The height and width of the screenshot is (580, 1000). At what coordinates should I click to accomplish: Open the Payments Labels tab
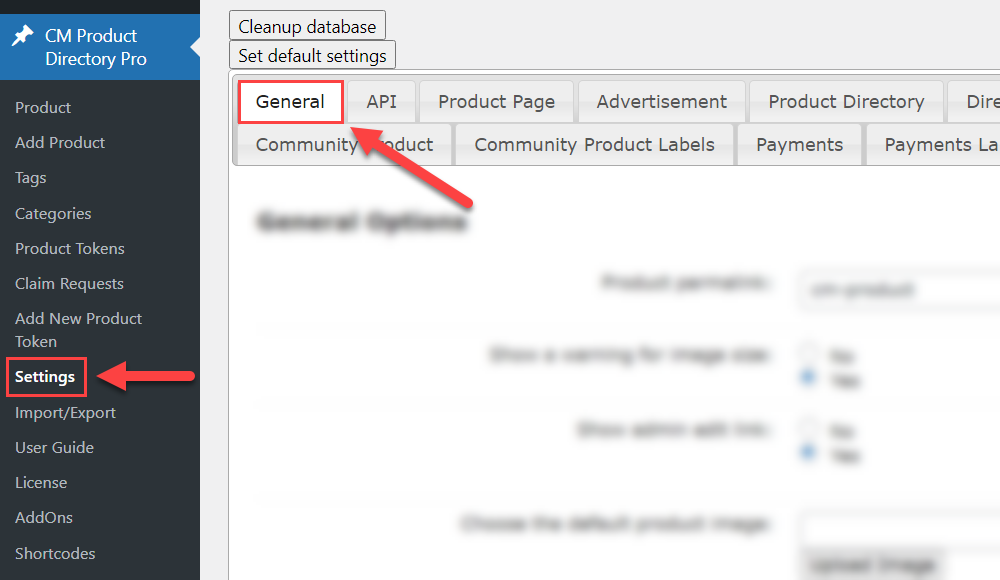[934, 145]
